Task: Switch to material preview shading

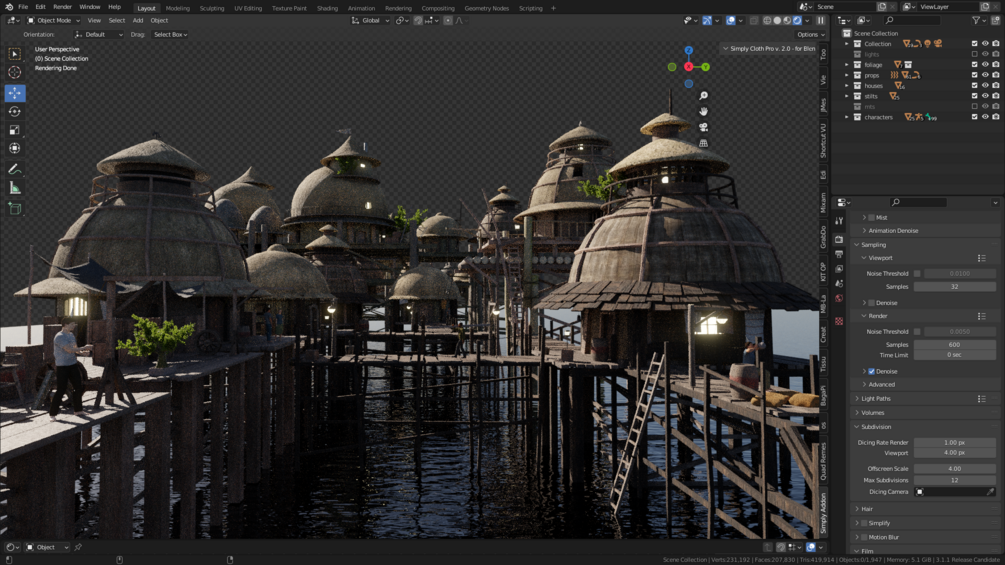Action: tap(787, 20)
